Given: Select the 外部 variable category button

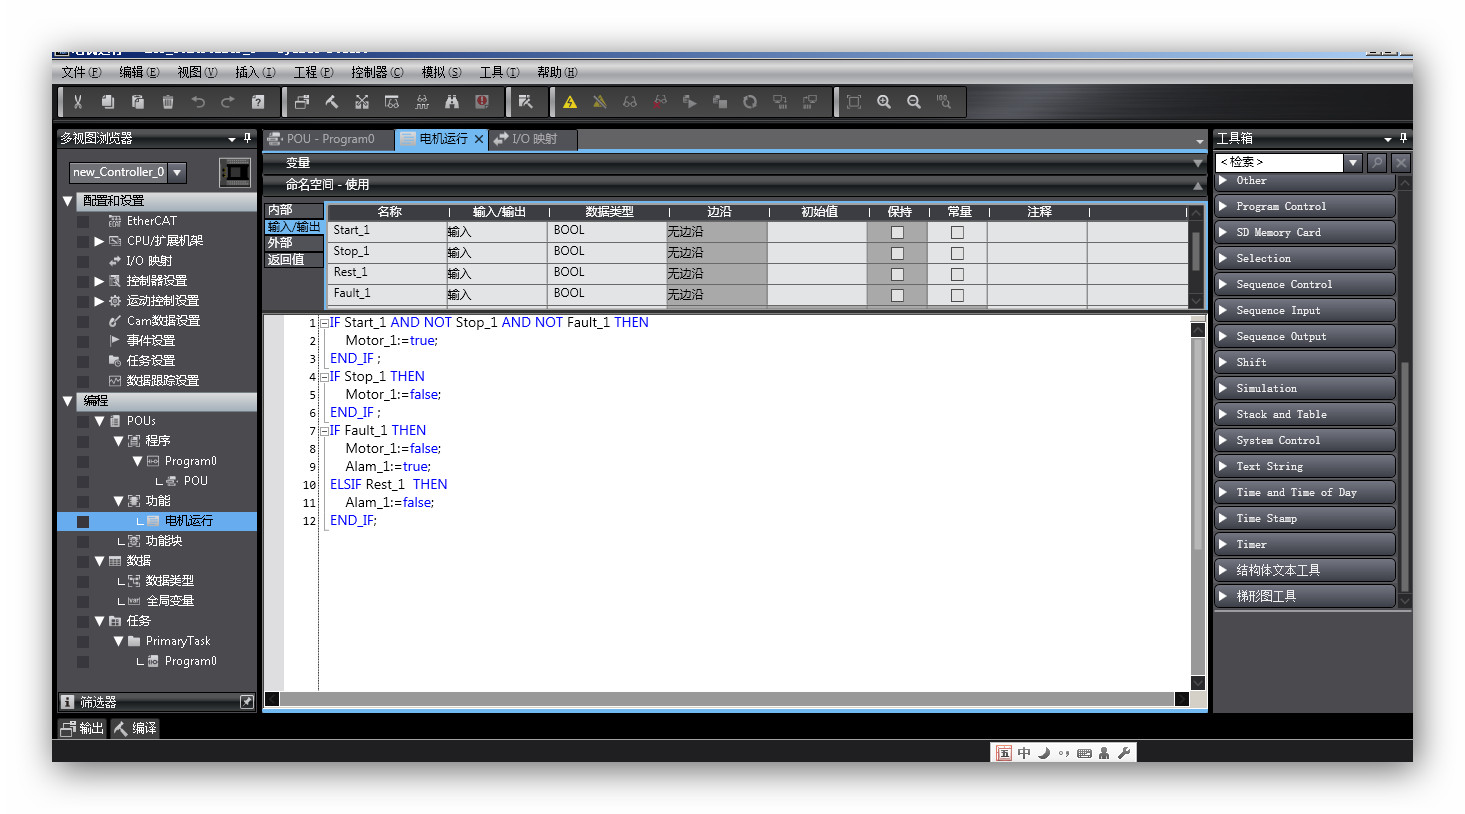Looking at the screenshot, I should tap(281, 243).
